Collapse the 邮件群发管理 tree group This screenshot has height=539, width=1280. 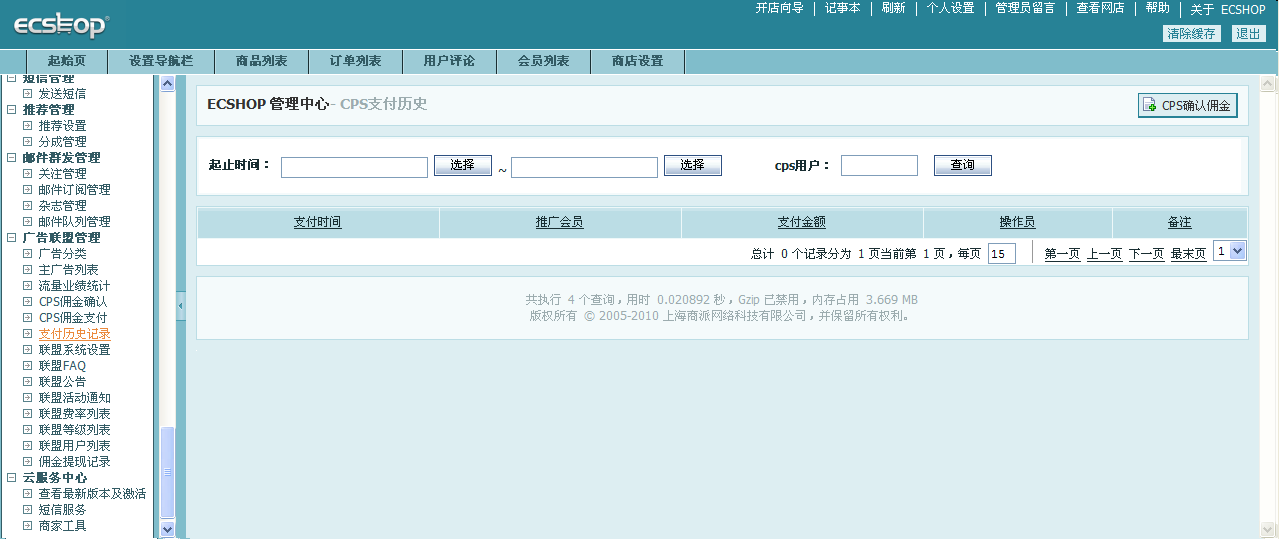tap(12, 158)
